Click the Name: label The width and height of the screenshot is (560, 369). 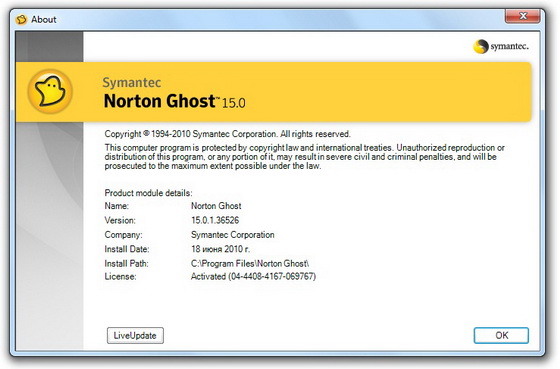point(116,206)
